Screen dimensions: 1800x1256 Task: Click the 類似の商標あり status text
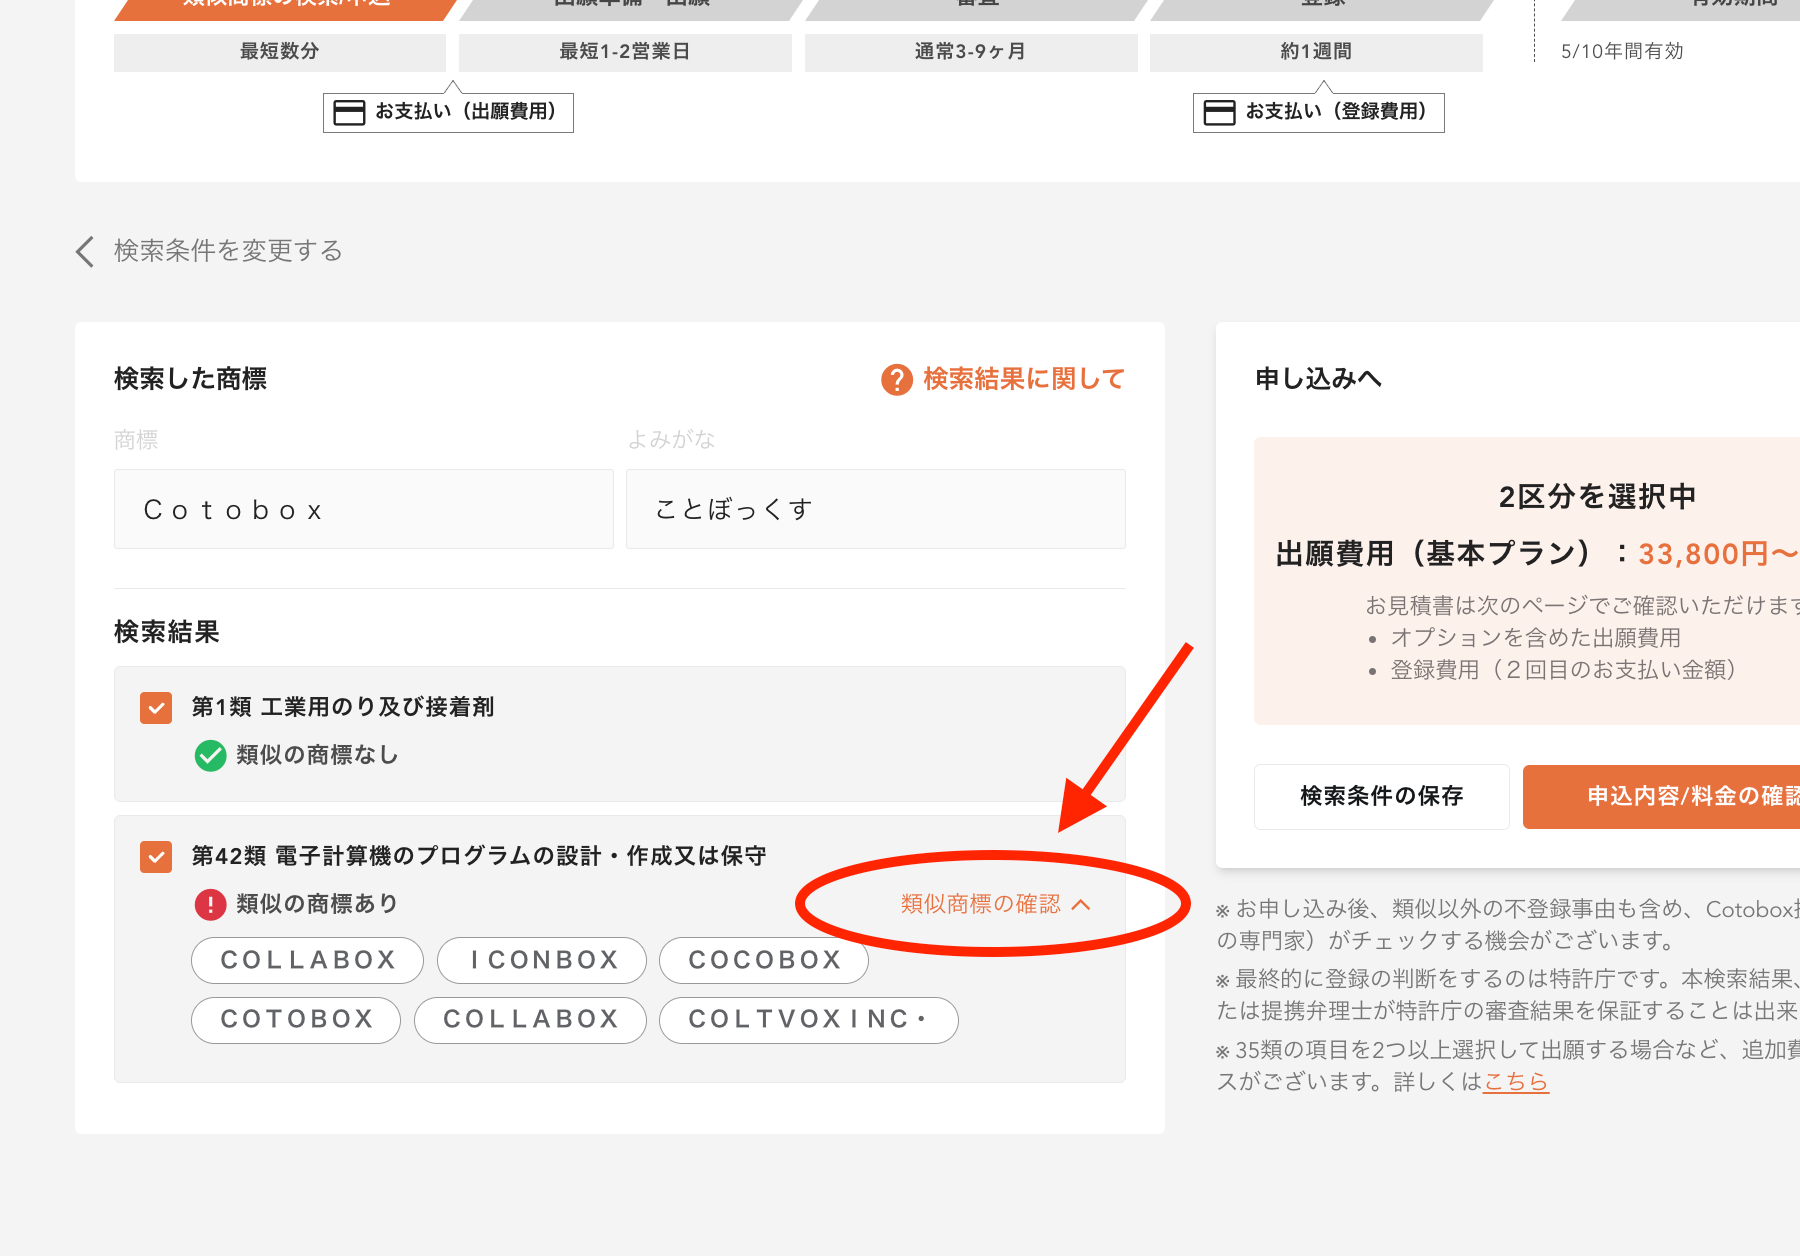pos(318,905)
